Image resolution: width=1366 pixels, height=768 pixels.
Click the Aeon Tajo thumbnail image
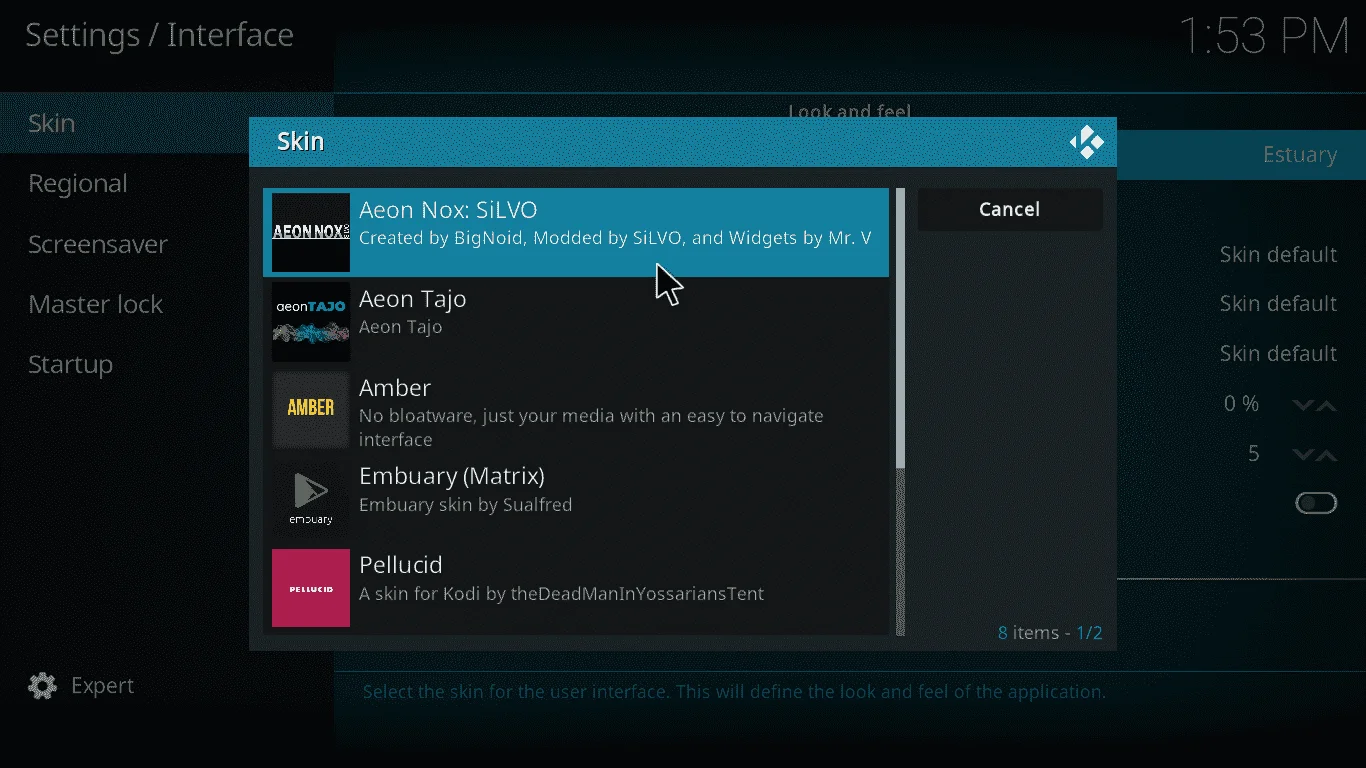[x=311, y=321]
